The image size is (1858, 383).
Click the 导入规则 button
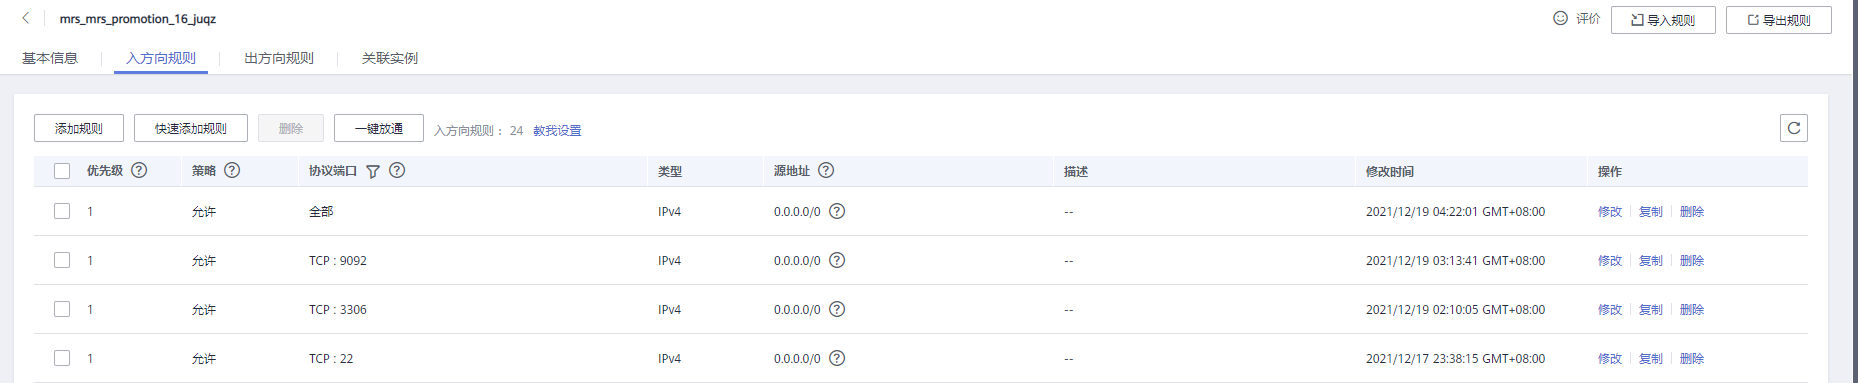tap(1663, 20)
